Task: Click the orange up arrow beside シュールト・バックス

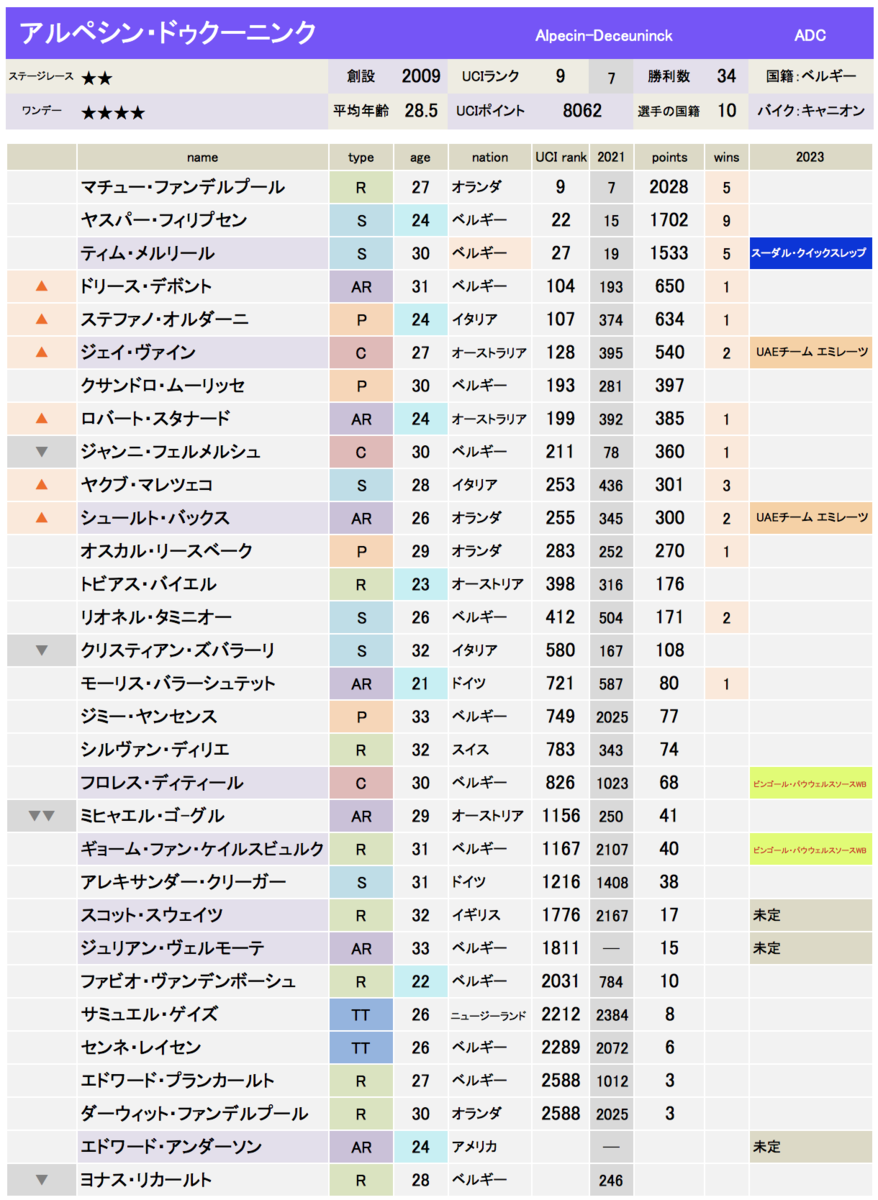Action: point(41,518)
